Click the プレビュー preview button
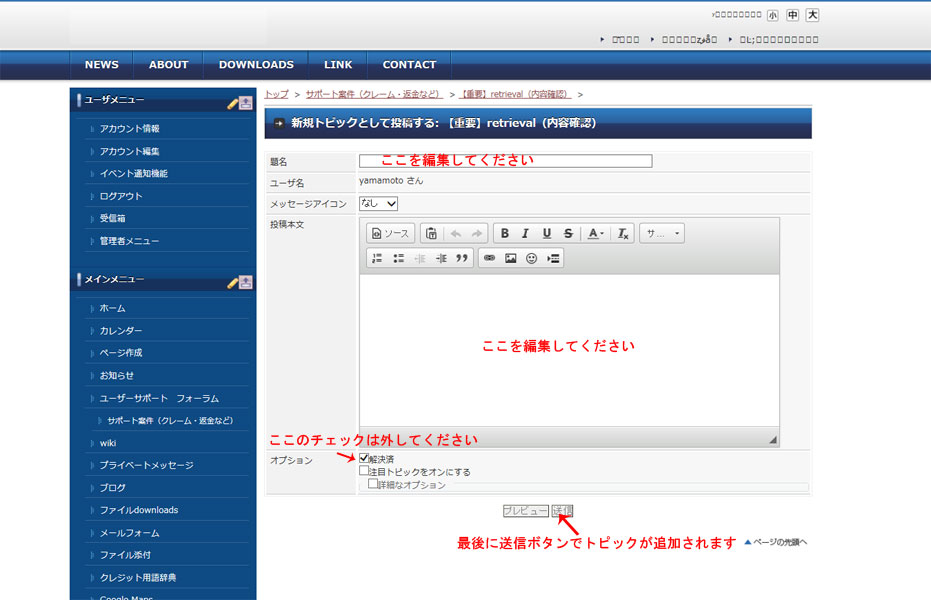 pyautogui.click(x=525, y=510)
